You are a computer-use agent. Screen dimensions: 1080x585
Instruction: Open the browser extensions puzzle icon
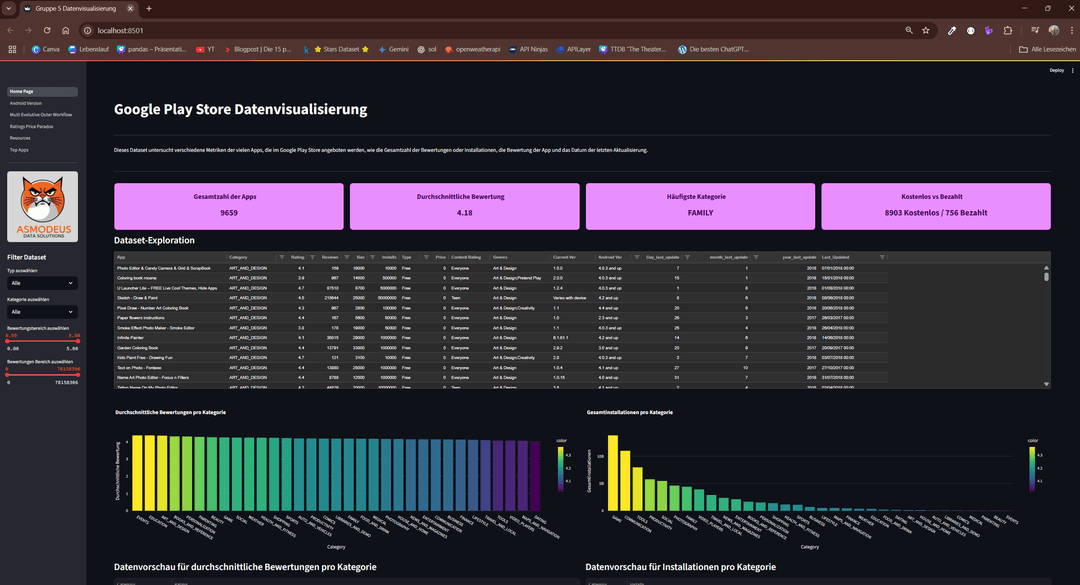click(x=1008, y=31)
